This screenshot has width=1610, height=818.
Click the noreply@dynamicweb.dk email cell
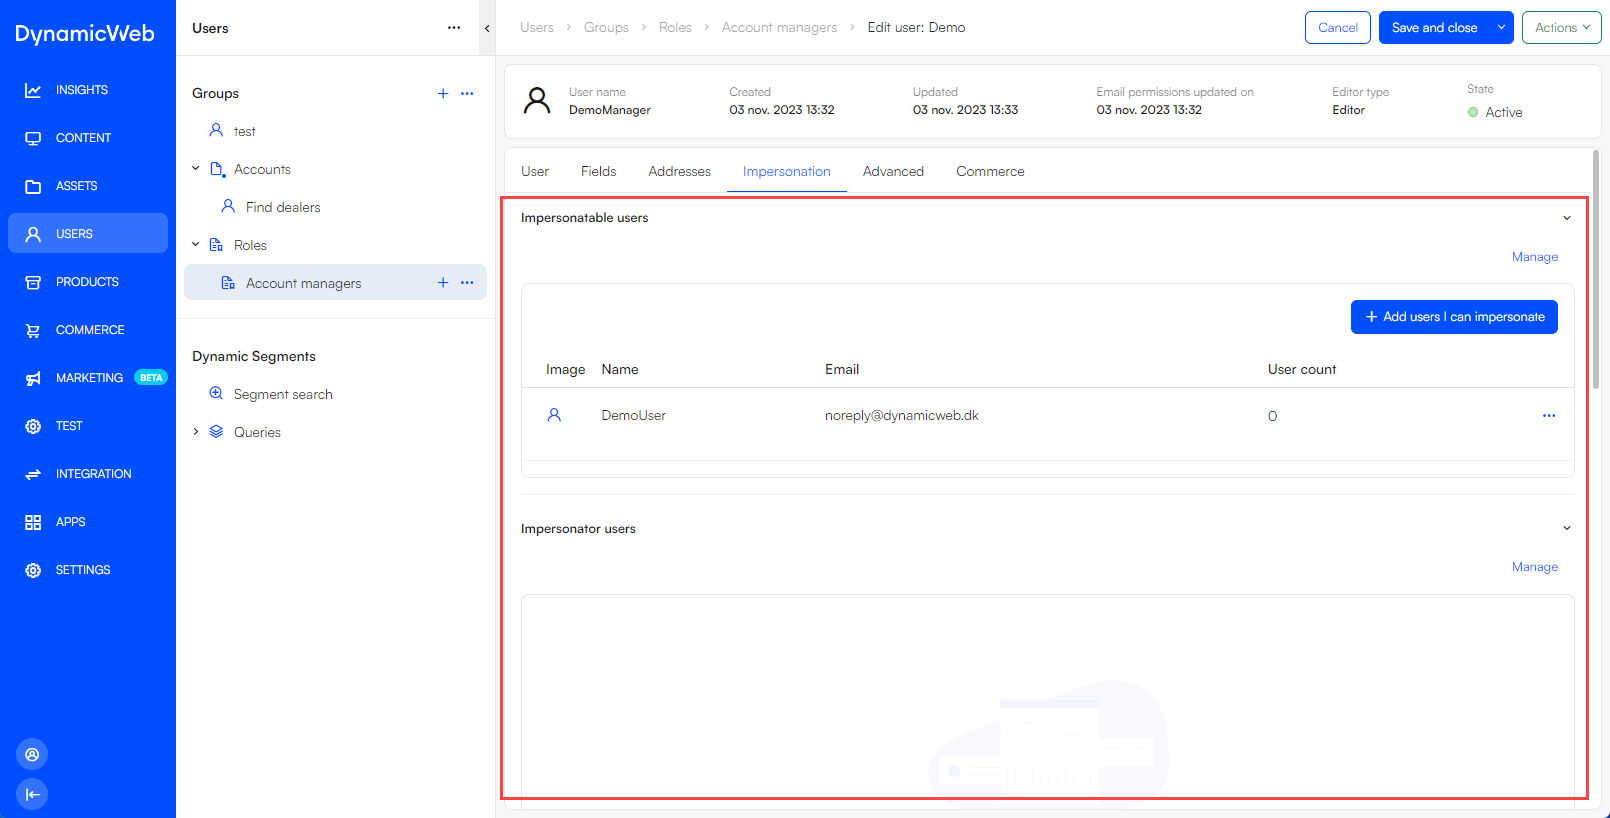(x=902, y=415)
